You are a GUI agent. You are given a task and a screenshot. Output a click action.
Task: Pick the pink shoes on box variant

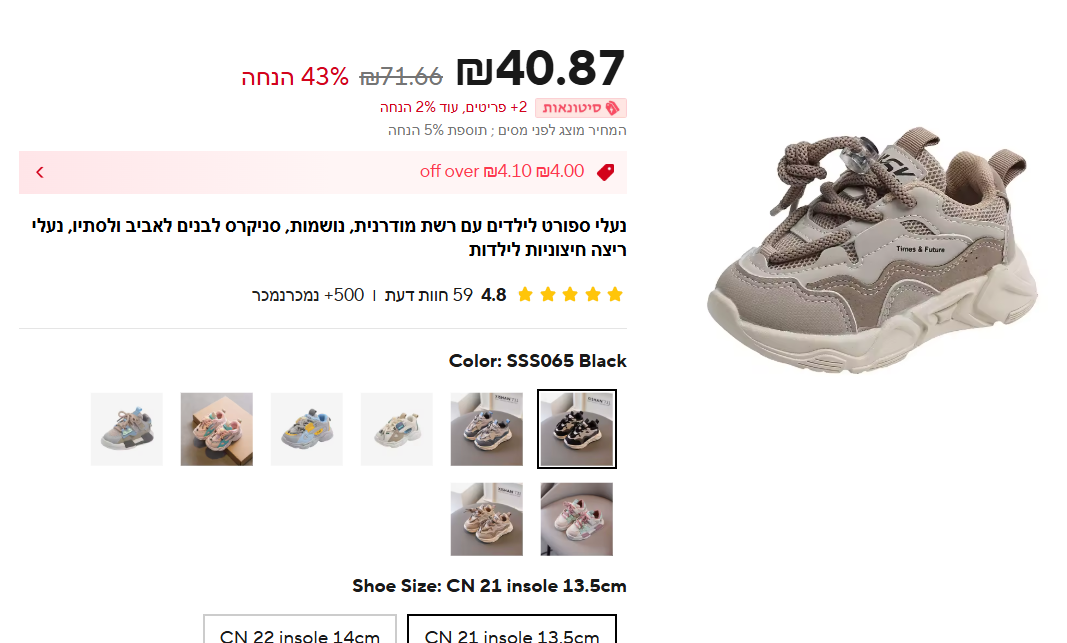tap(216, 429)
